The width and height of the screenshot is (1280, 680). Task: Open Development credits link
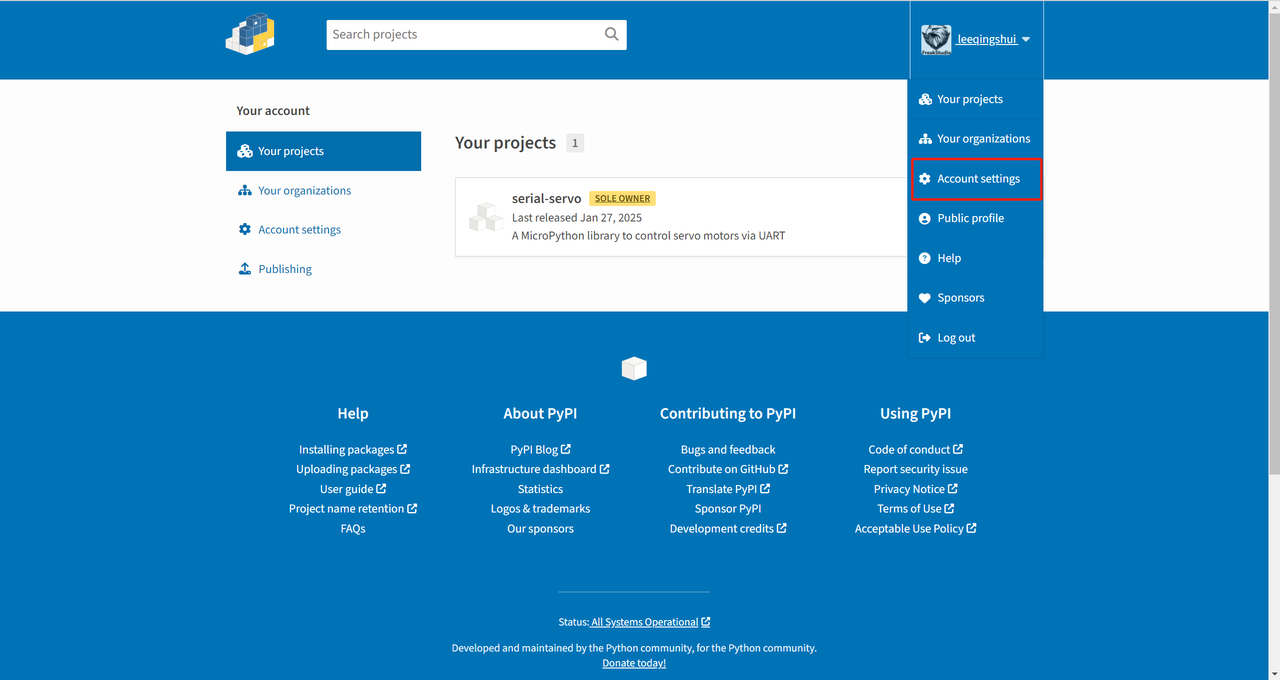point(728,528)
